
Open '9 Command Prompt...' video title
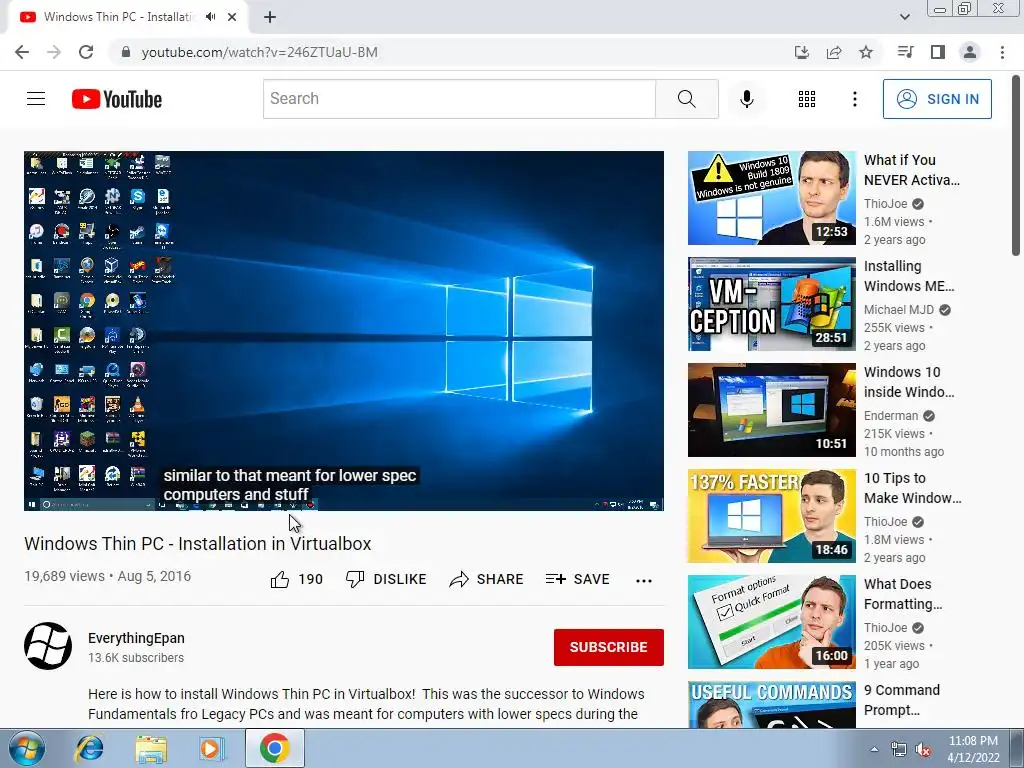(x=902, y=699)
